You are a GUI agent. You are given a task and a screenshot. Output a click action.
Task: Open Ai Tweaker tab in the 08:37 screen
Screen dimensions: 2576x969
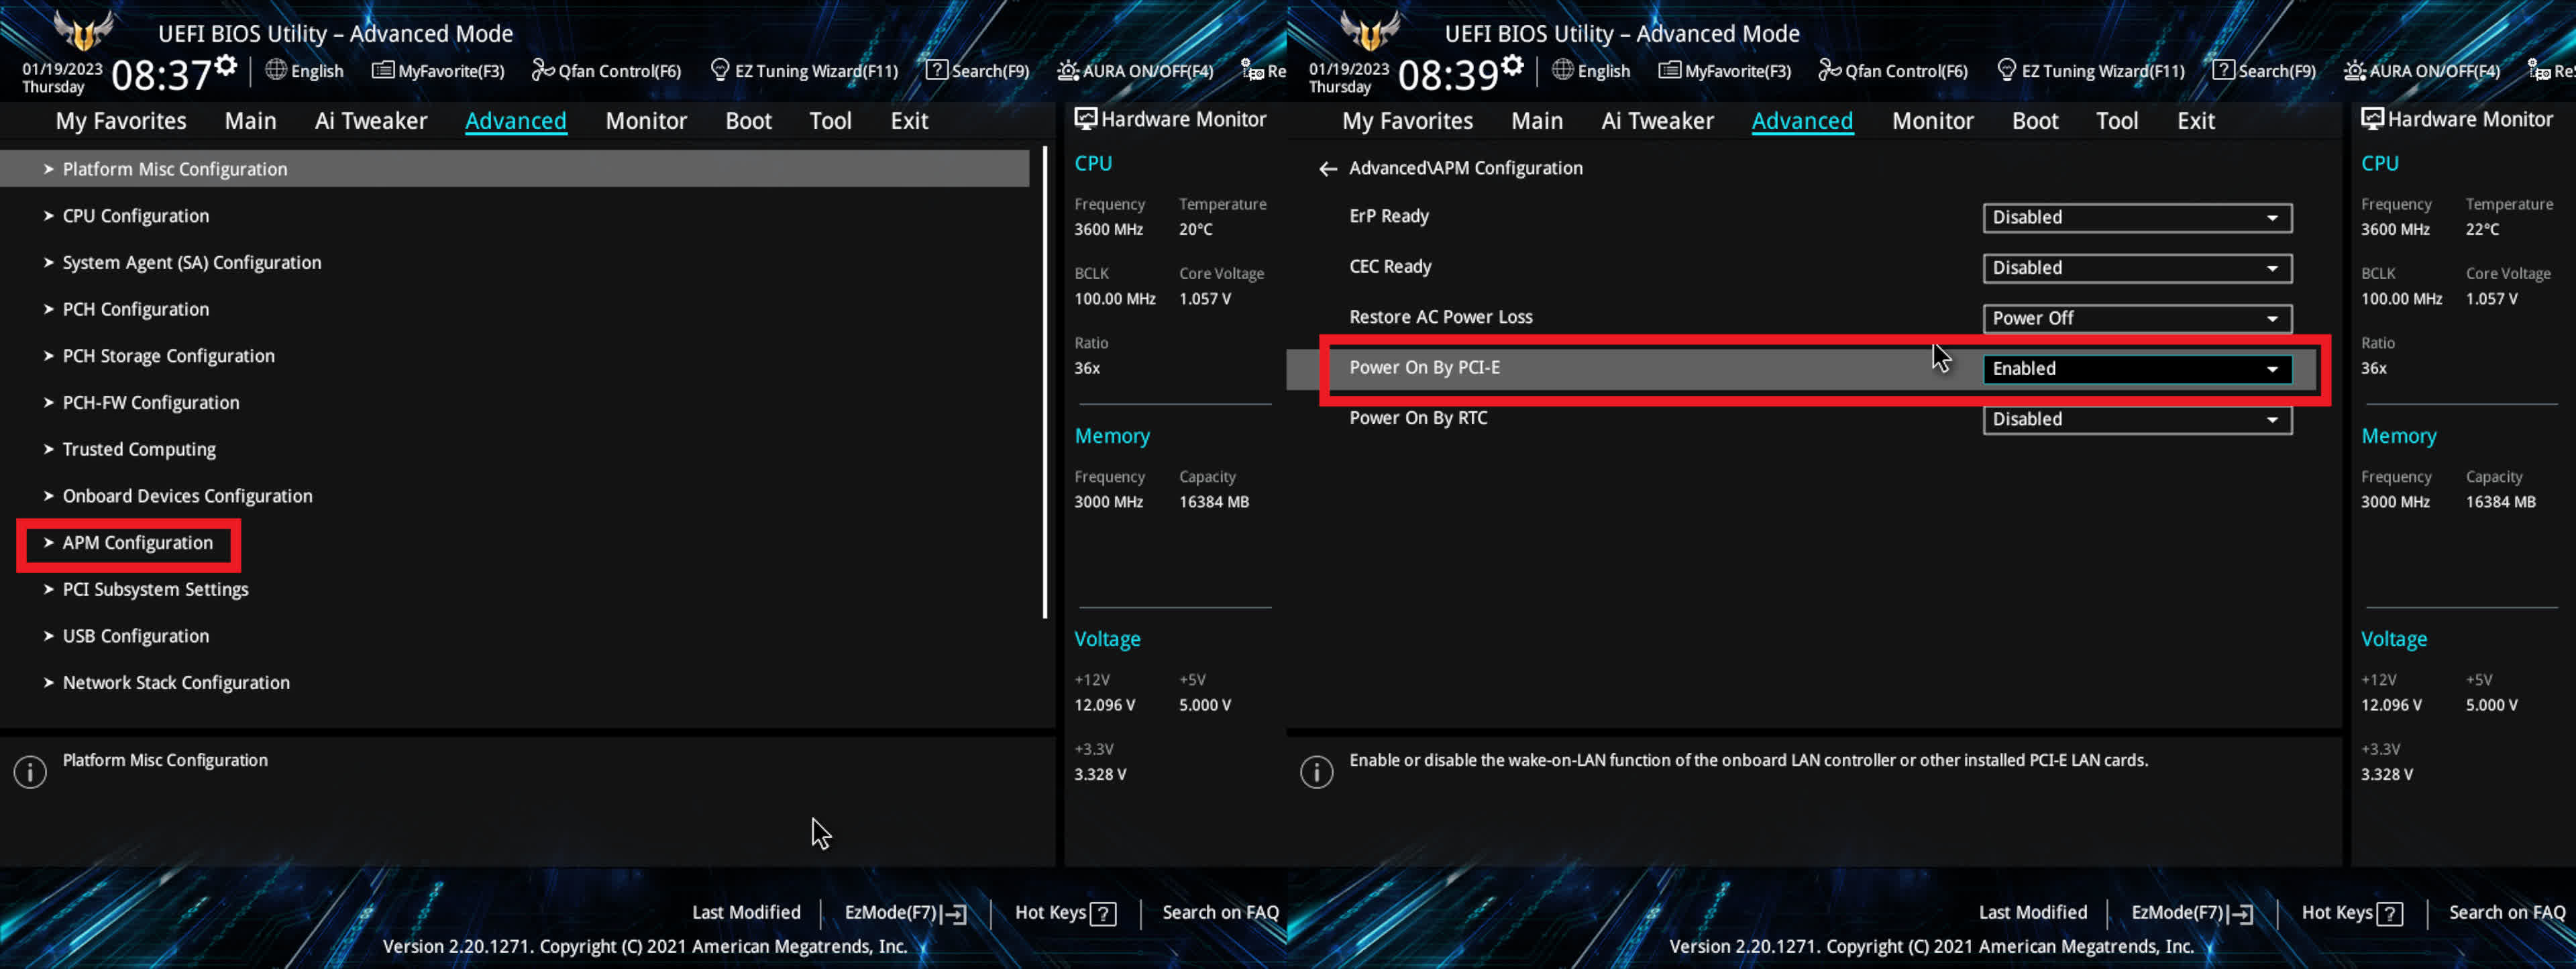[370, 121]
